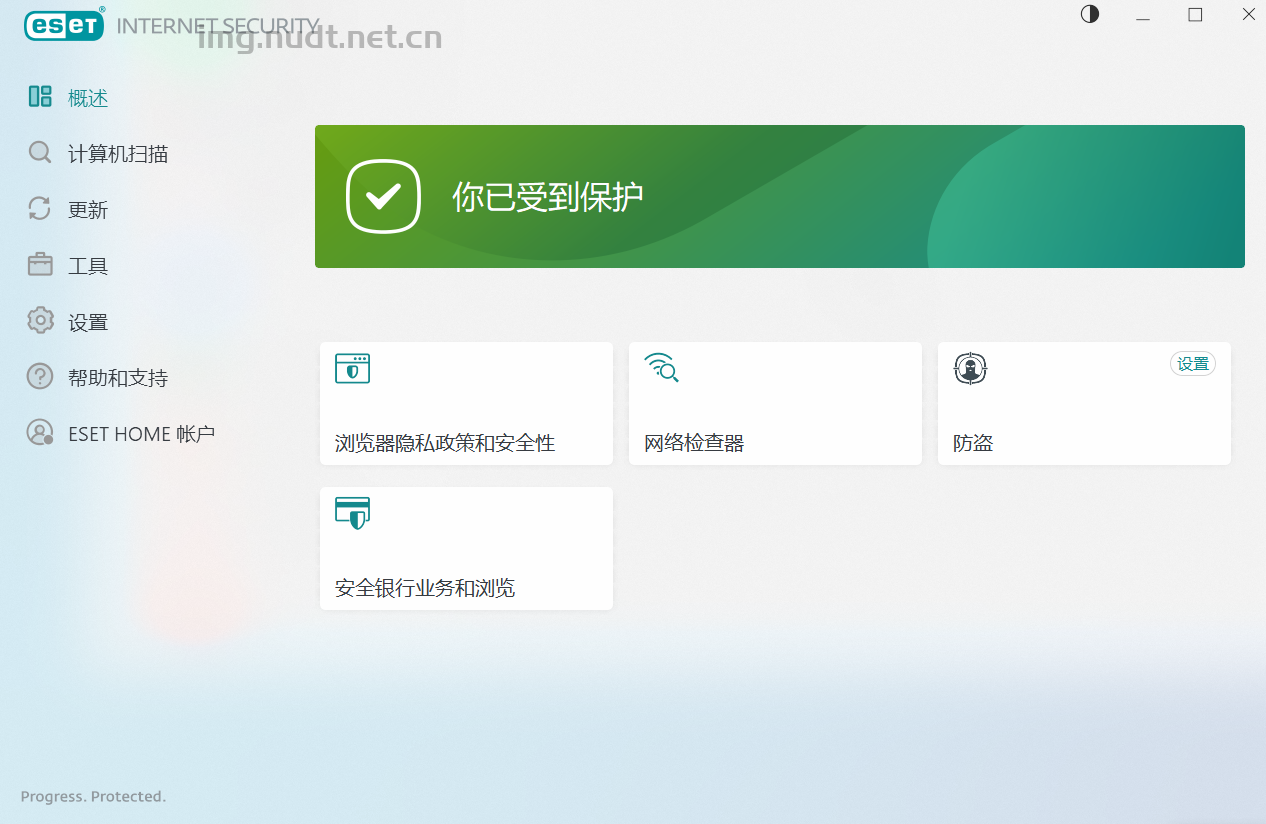Click the 概述 dashboard icon
This screenshot has width=1266, height=824.
pyautogui.click(x=40, y=97)
